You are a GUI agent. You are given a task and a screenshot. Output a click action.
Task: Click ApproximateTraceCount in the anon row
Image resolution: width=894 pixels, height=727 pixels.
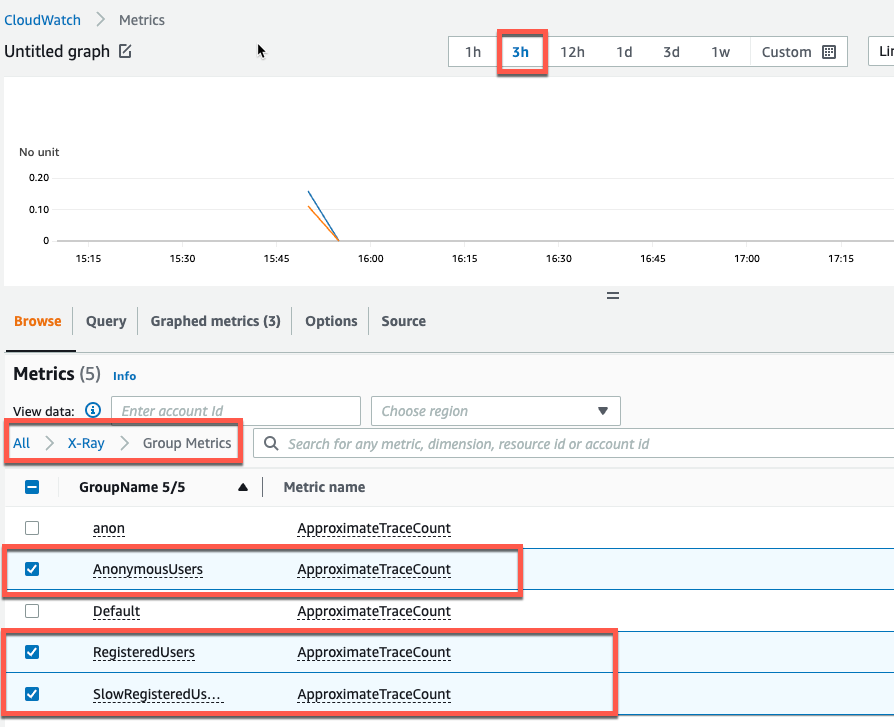374,529
